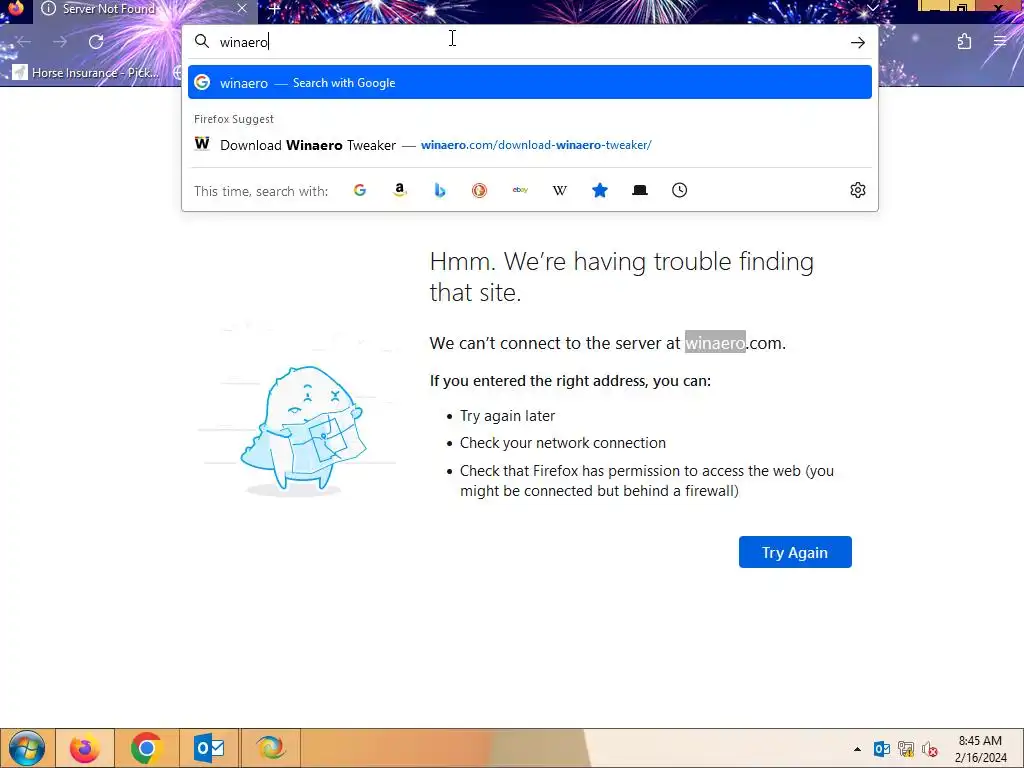Screen dimensions: 1024x768
Task: Search this time with DuckDuckGo
Action: pyautogui.click(x=479, y=190)
